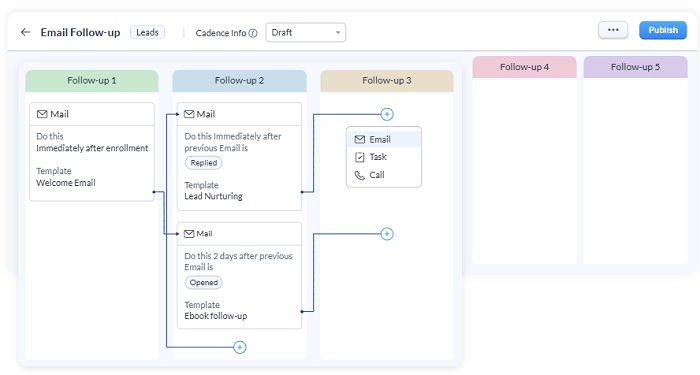Select the Follow-up 1 column header
Image resolution: width=700 pixels, height=375 pixels.
[92, 81]
